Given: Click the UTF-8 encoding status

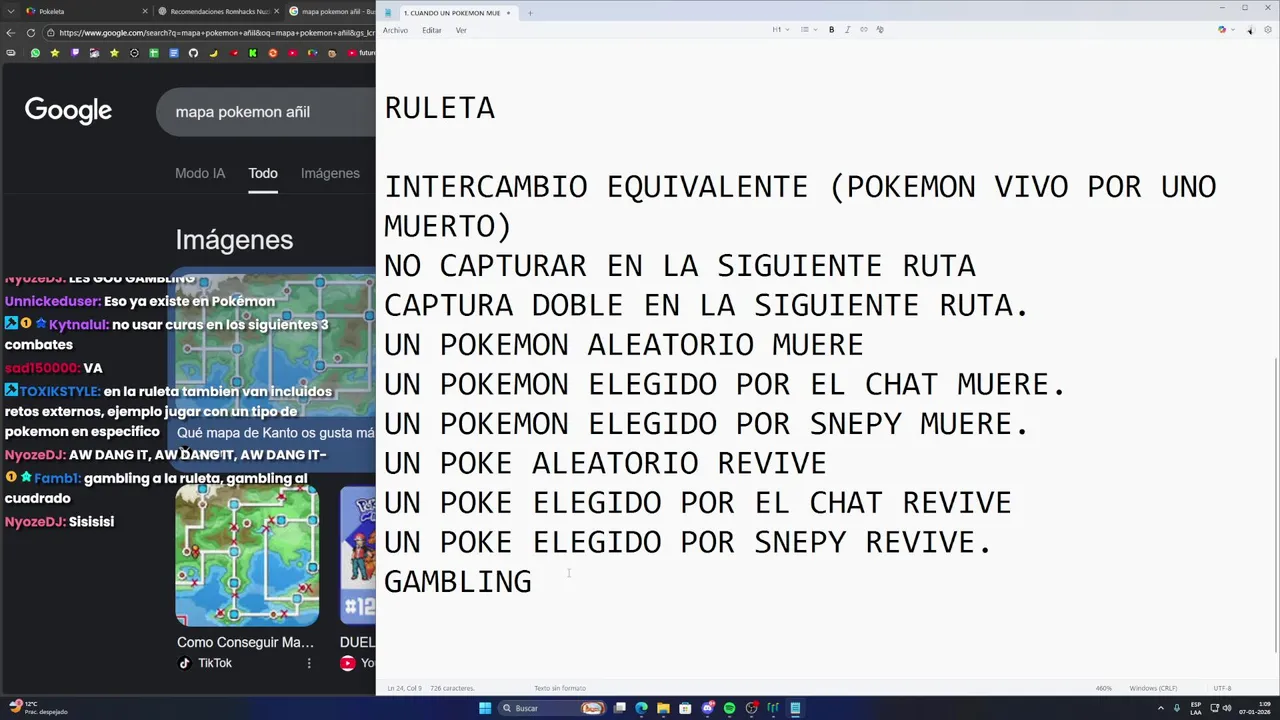Looking at the screenshot, I should click(1222, 688).
